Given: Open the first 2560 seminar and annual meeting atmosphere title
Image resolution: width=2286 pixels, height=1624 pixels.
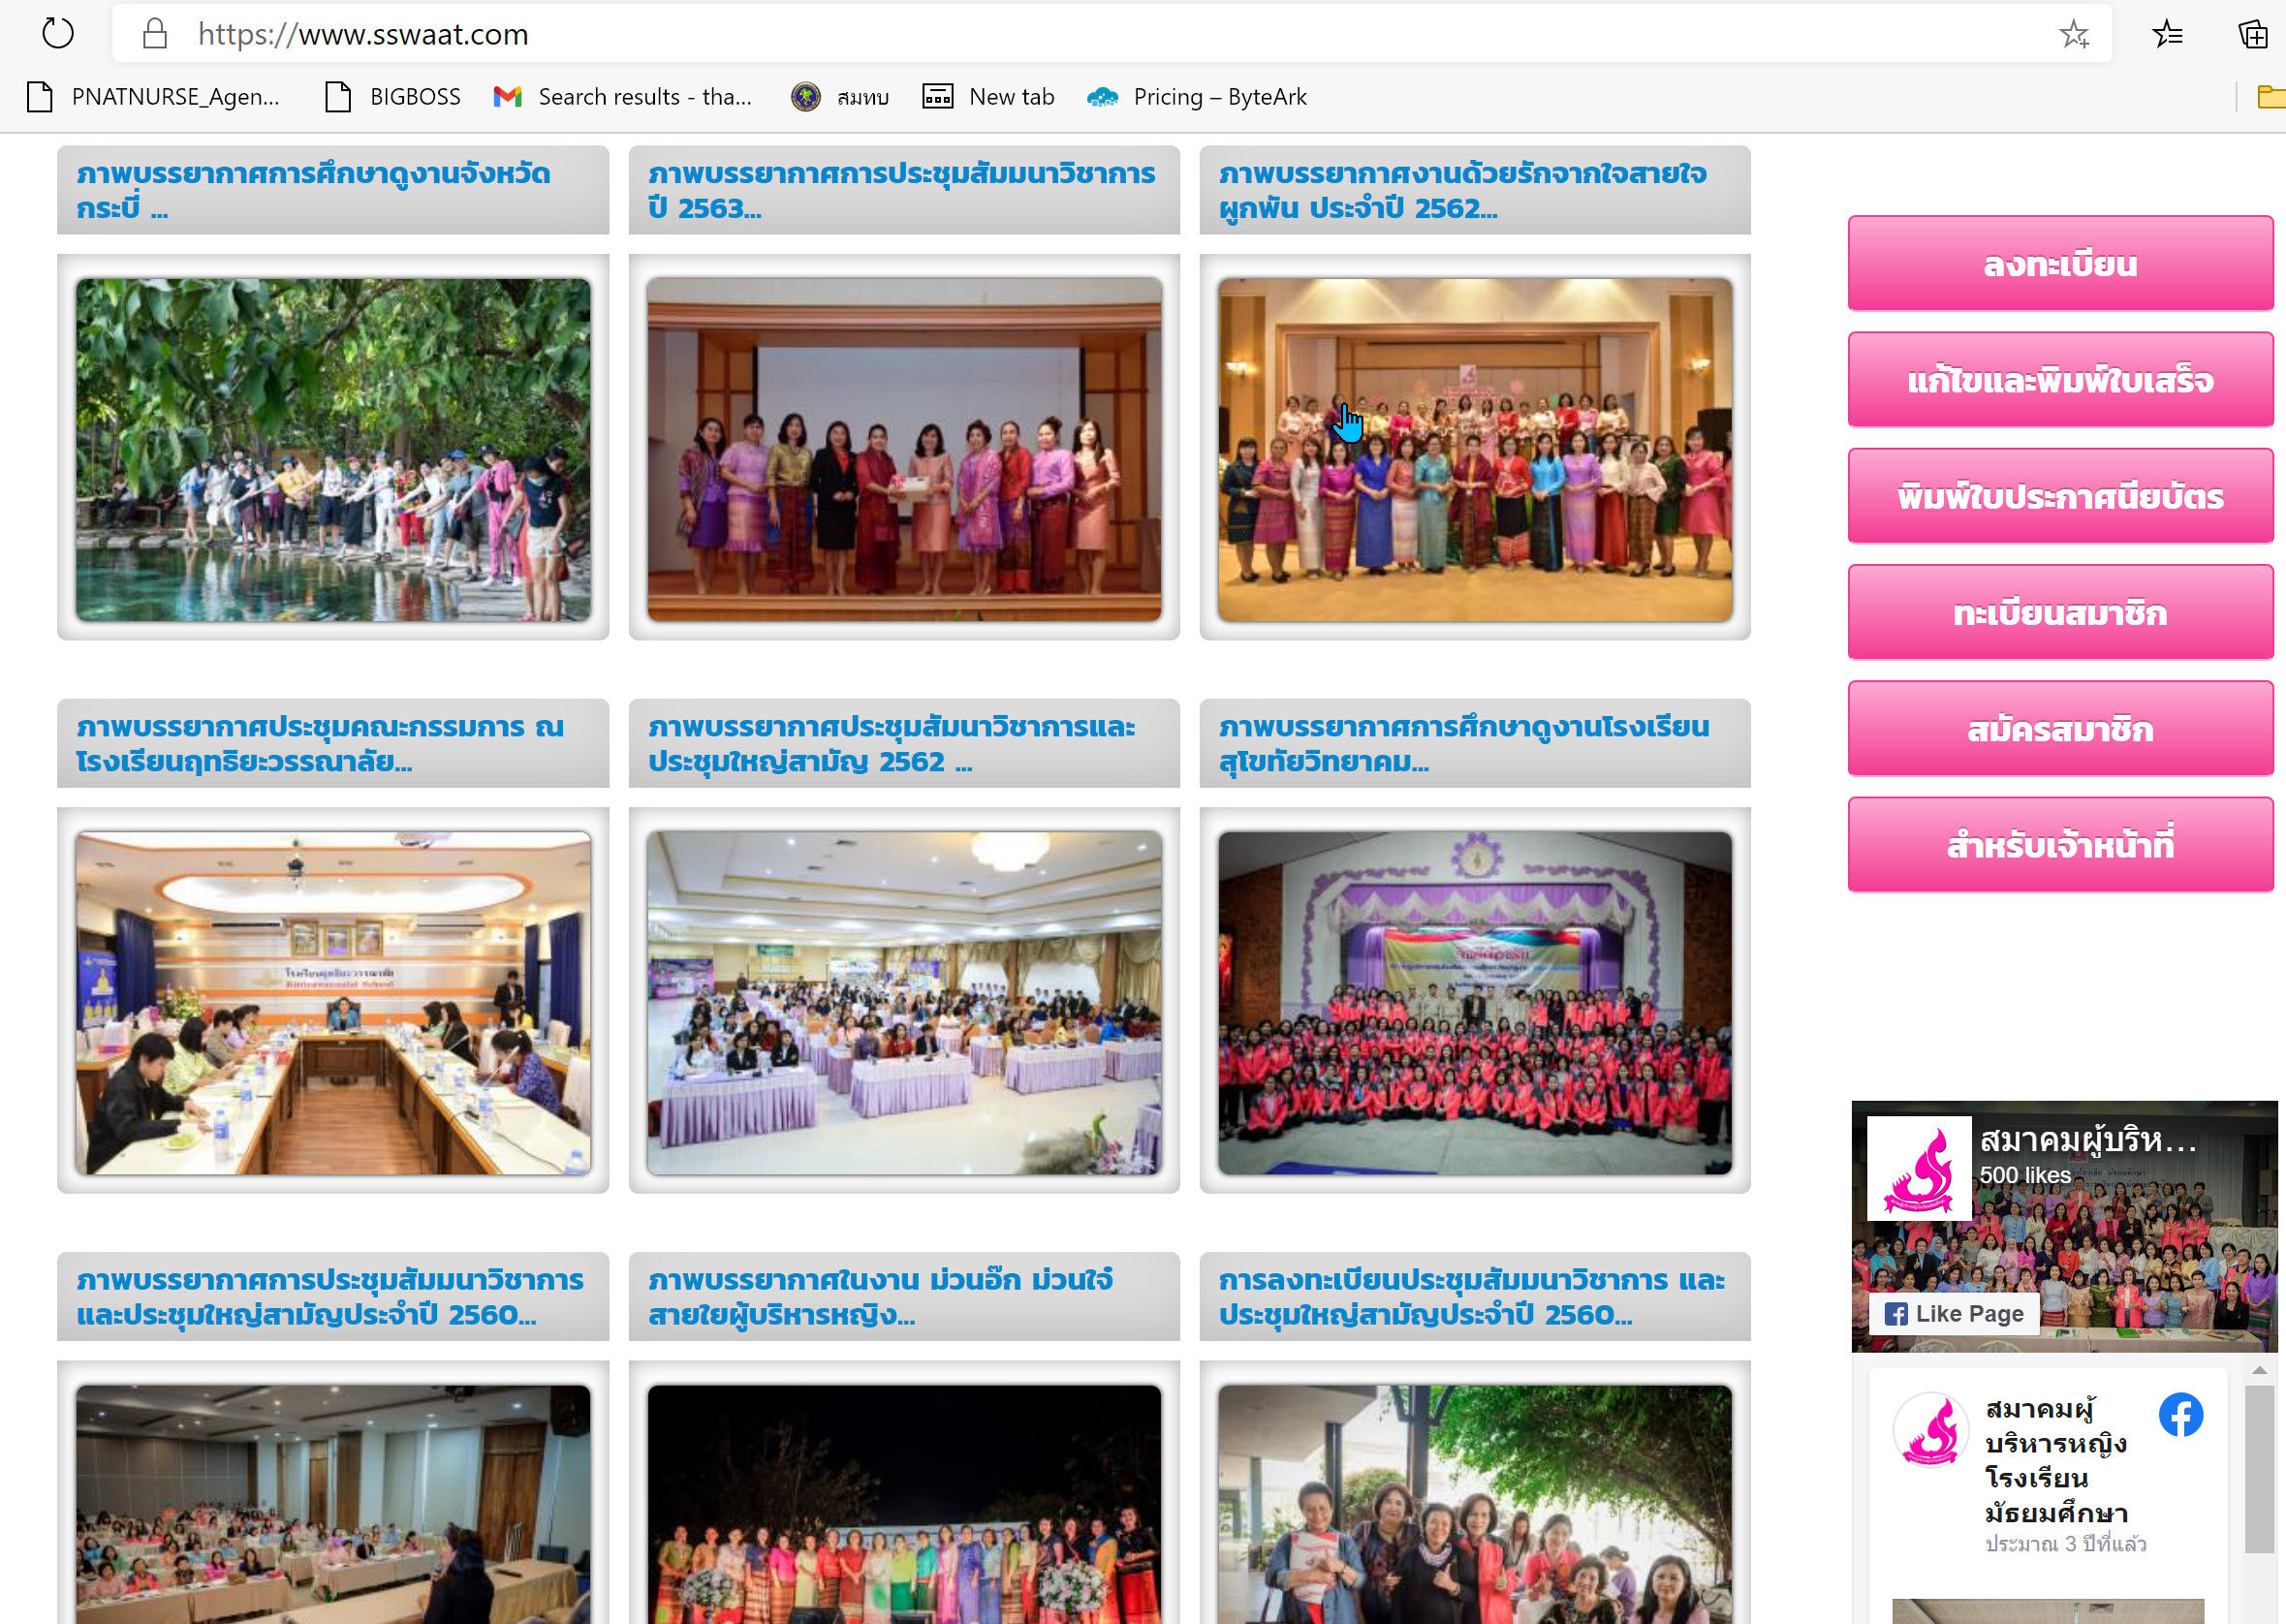Looking at the screenshot, I should pyautogui.click(x=330, y=1297).
